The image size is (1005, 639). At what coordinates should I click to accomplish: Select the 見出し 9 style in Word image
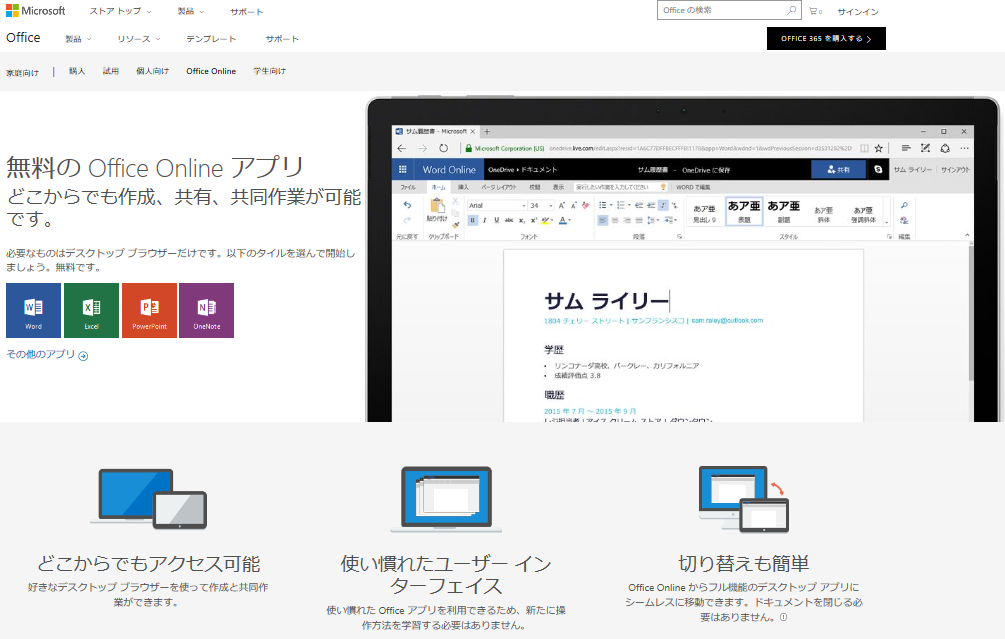704,213
